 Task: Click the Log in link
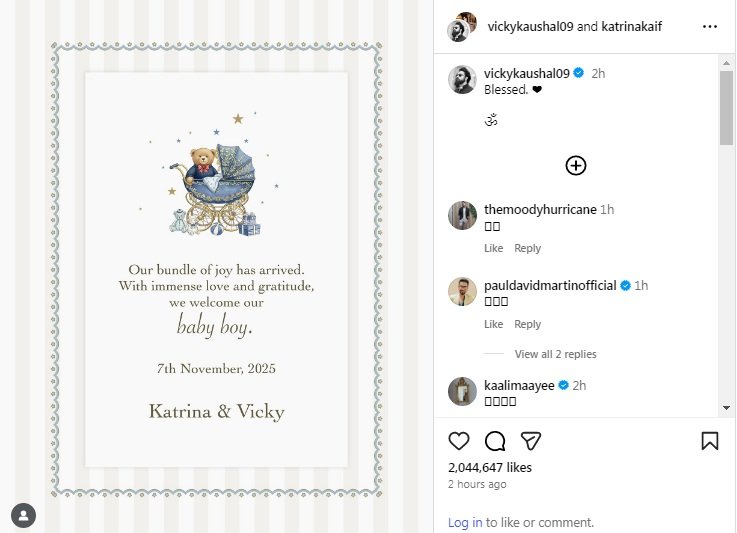[x=465, y=522]
